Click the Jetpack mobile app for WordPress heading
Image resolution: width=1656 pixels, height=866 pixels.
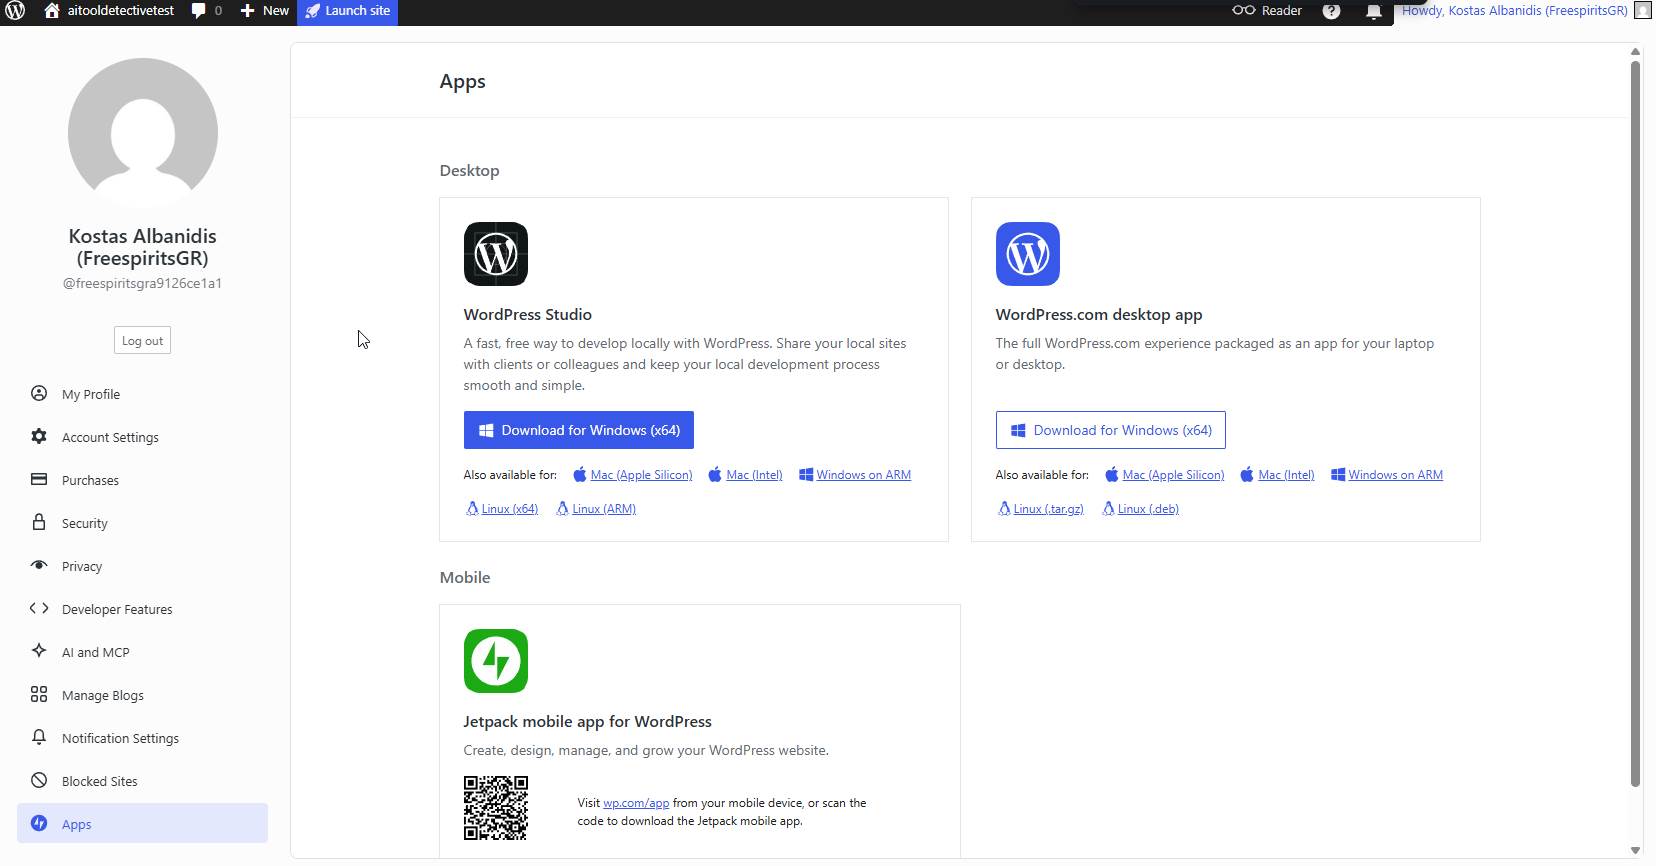[587, 721]
